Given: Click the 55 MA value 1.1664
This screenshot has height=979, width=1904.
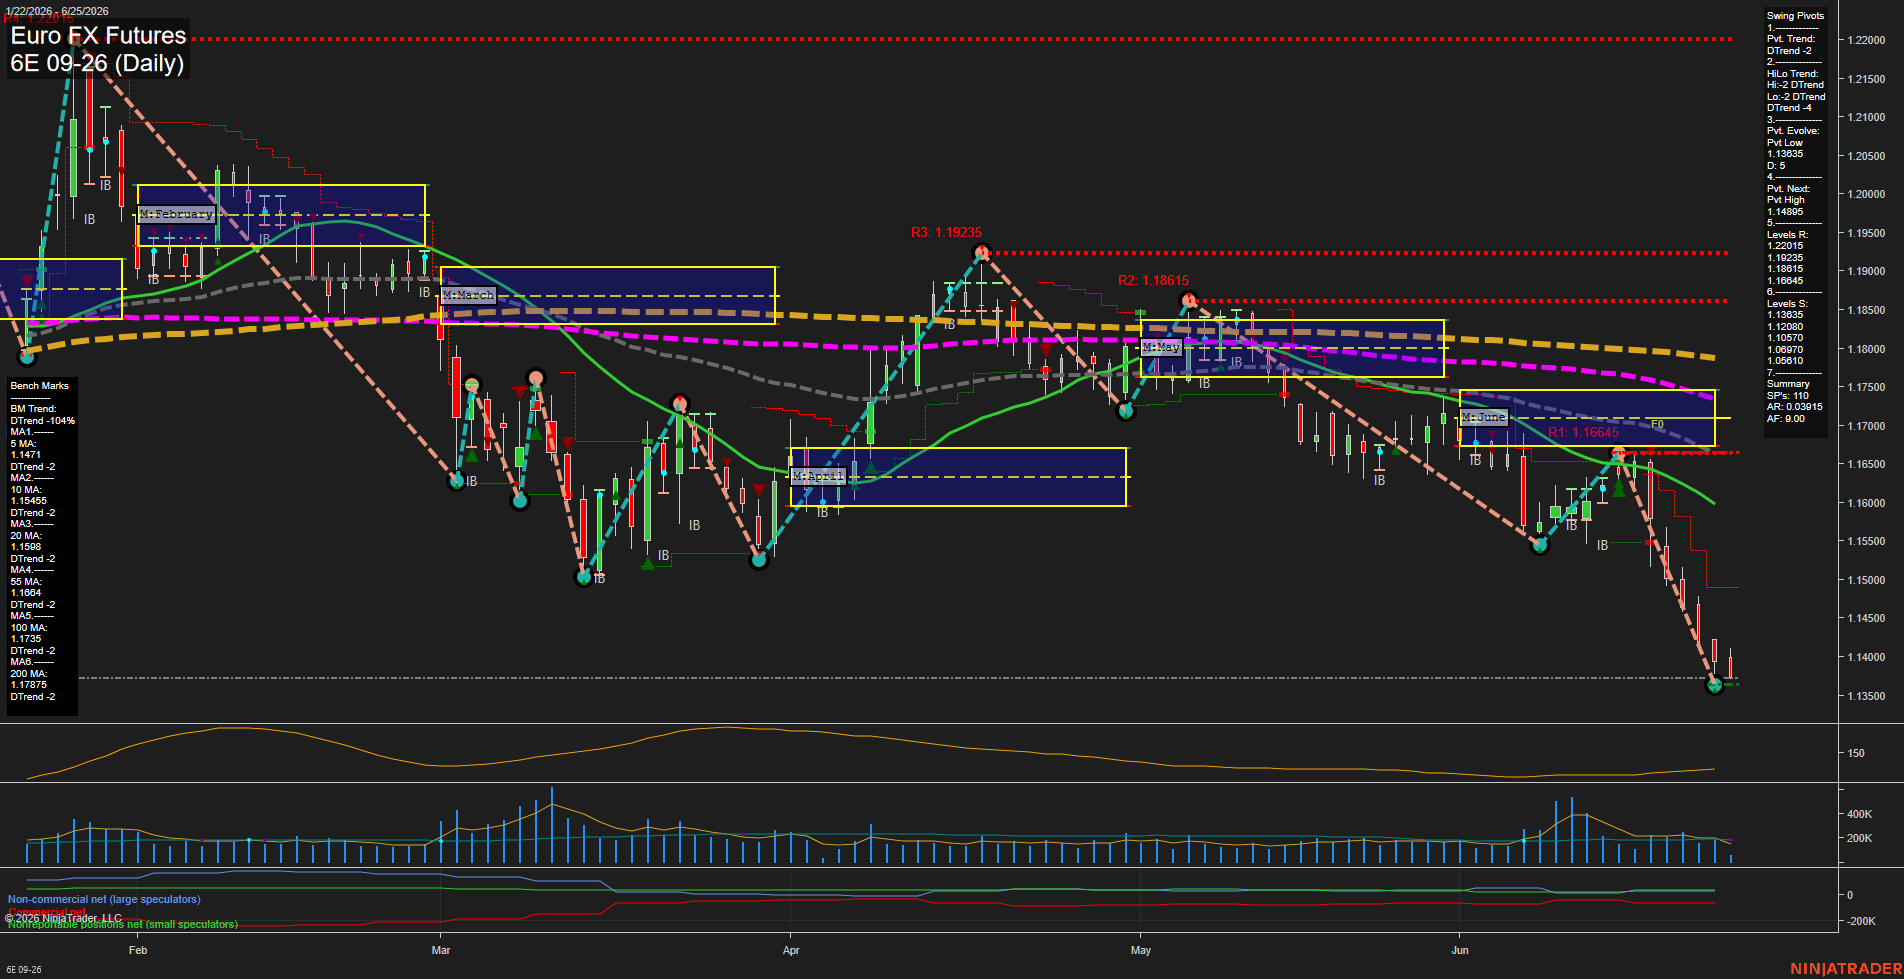Looking at the screenshot, I should (x=26, y=593).
